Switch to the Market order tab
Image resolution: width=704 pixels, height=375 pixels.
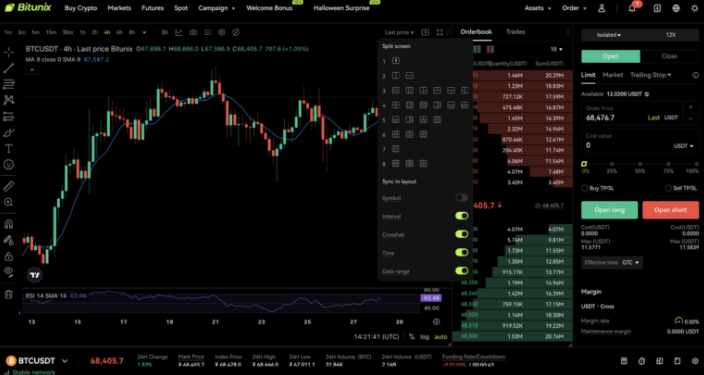[612, 75]
